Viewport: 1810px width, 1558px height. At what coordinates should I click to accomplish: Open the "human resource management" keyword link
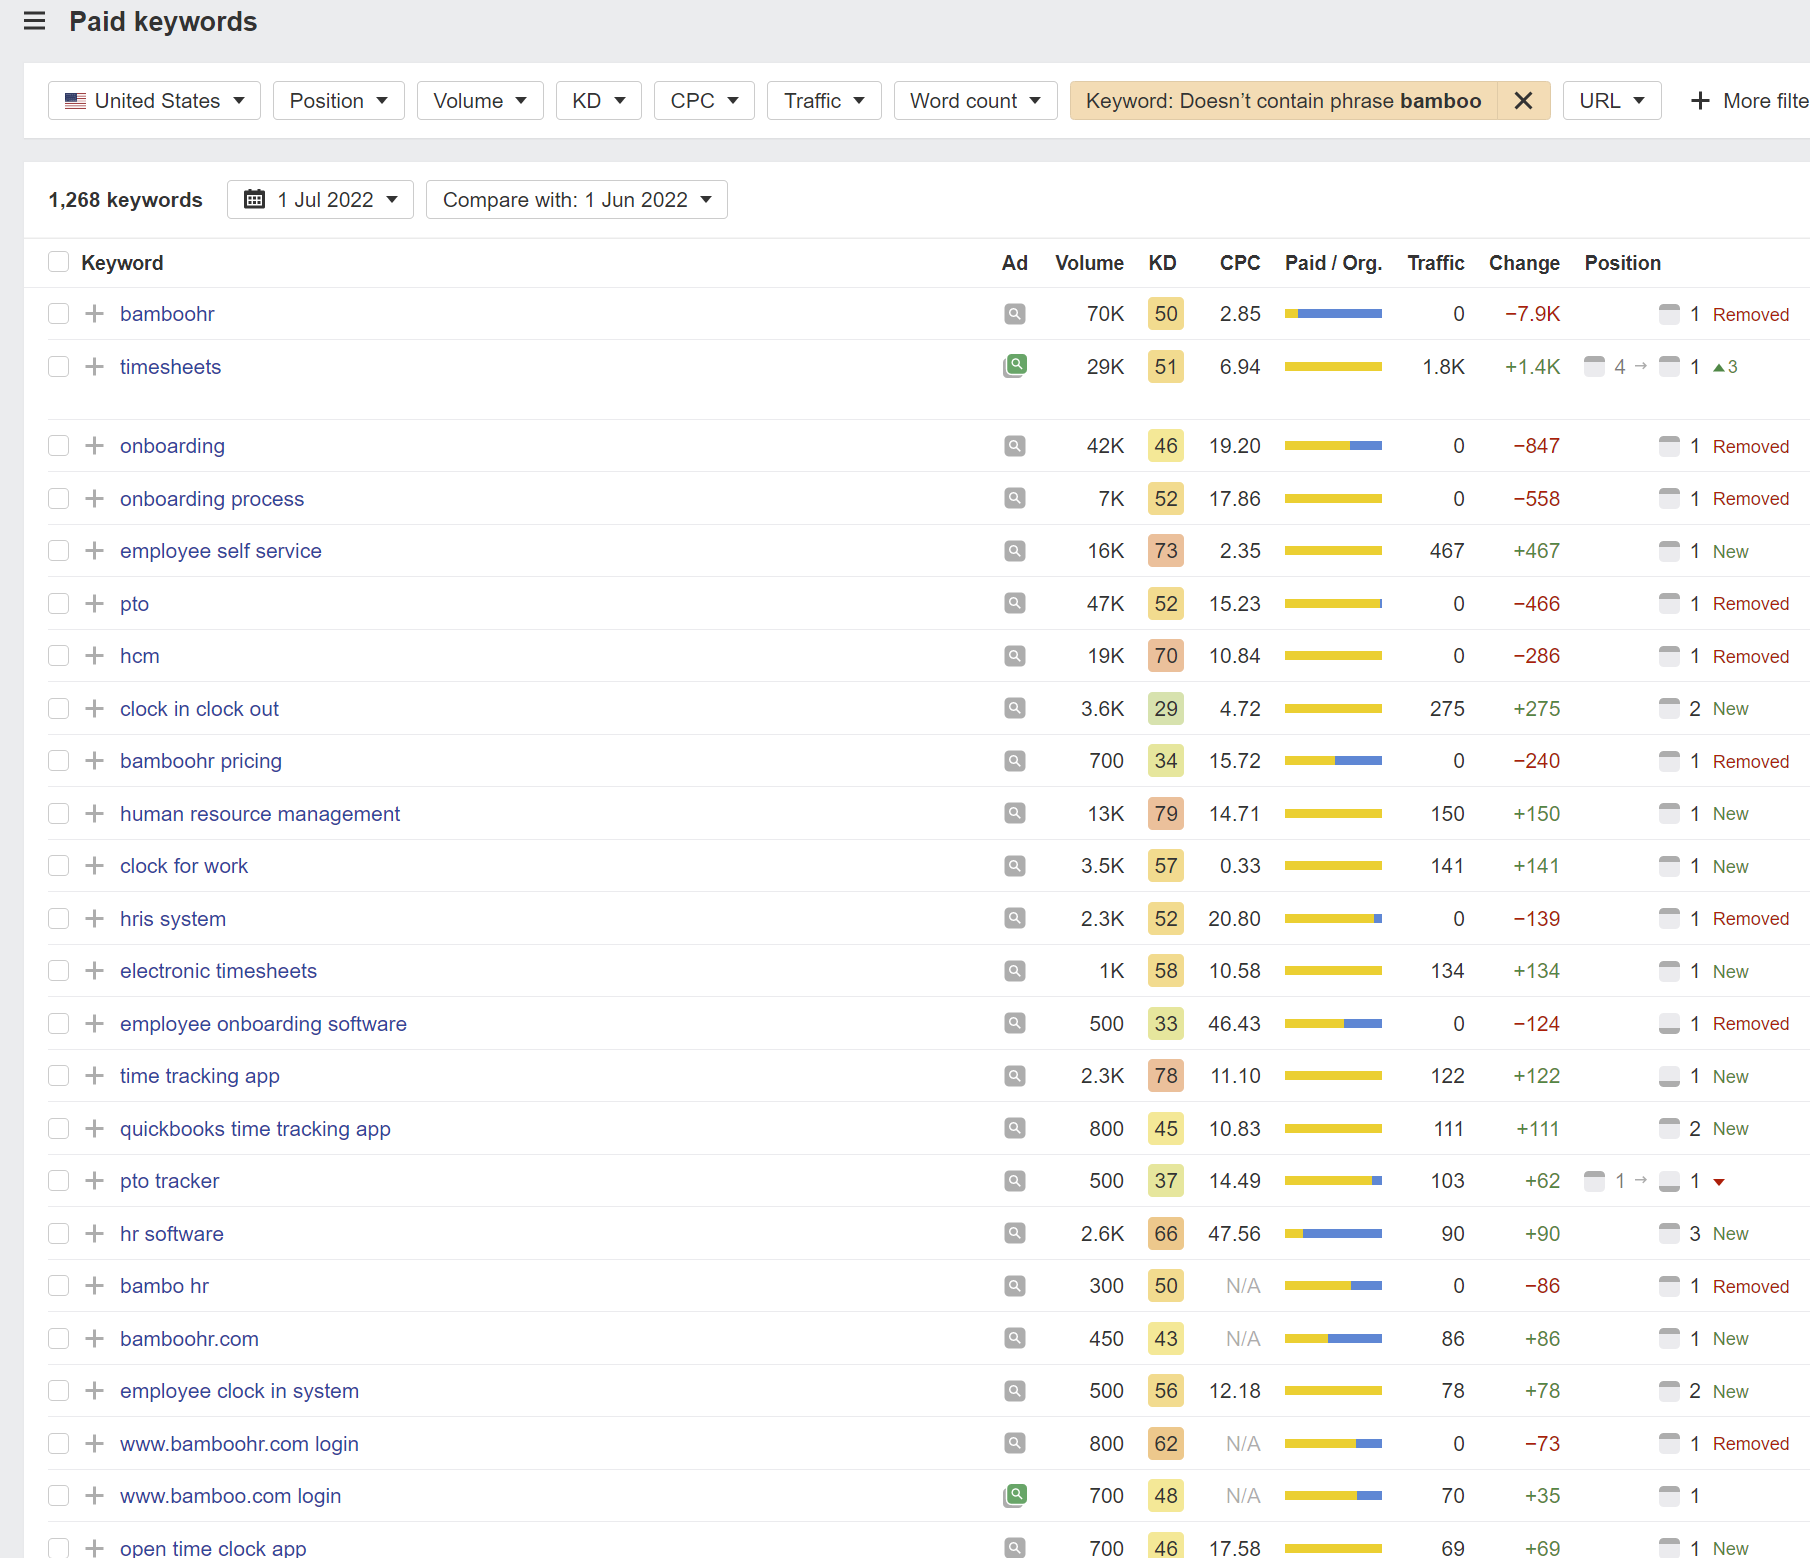tap(260, 813)
